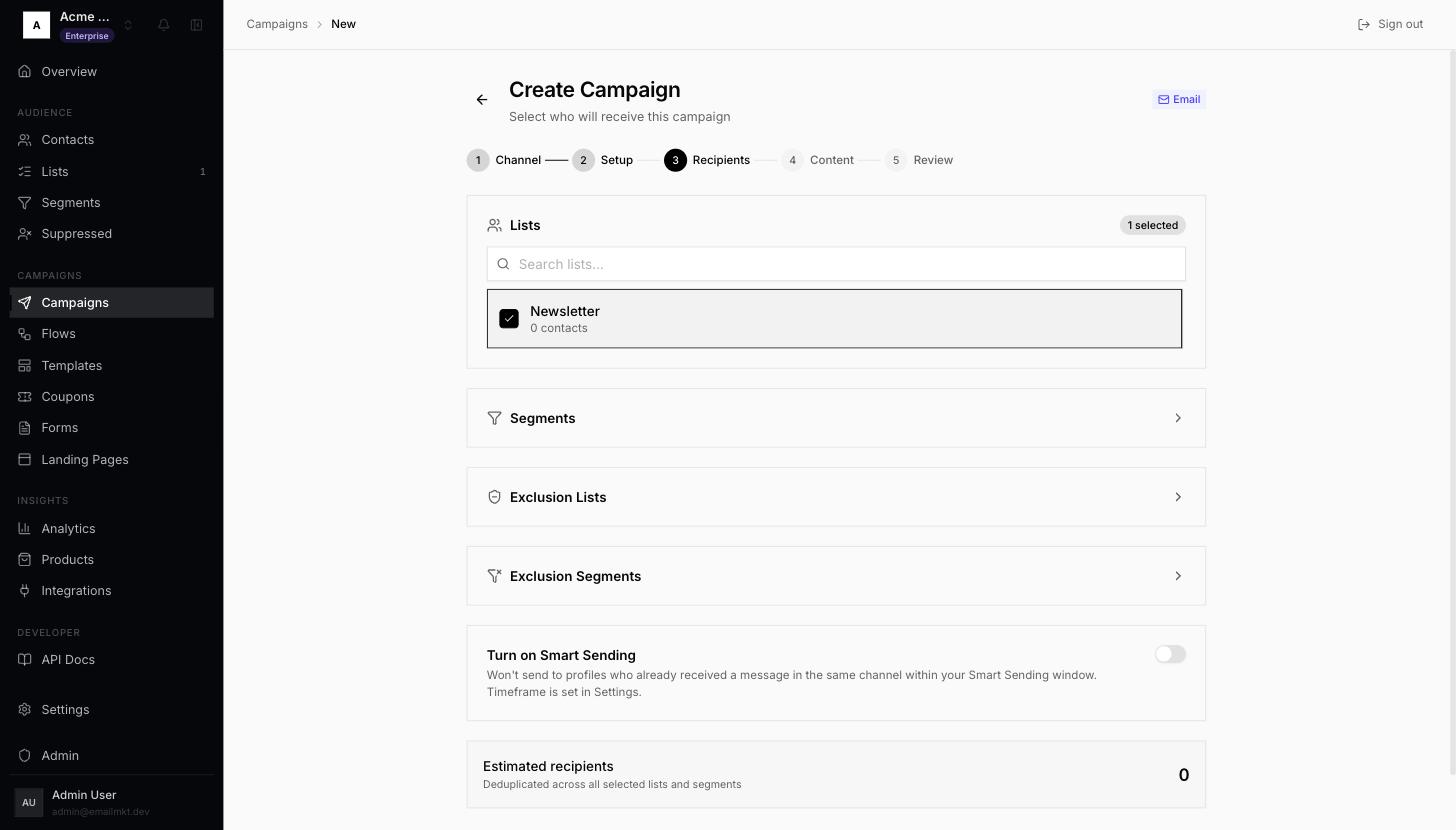Click the Coupons ticket icon
Screen dimensions: 1456x830
point(25,397)
